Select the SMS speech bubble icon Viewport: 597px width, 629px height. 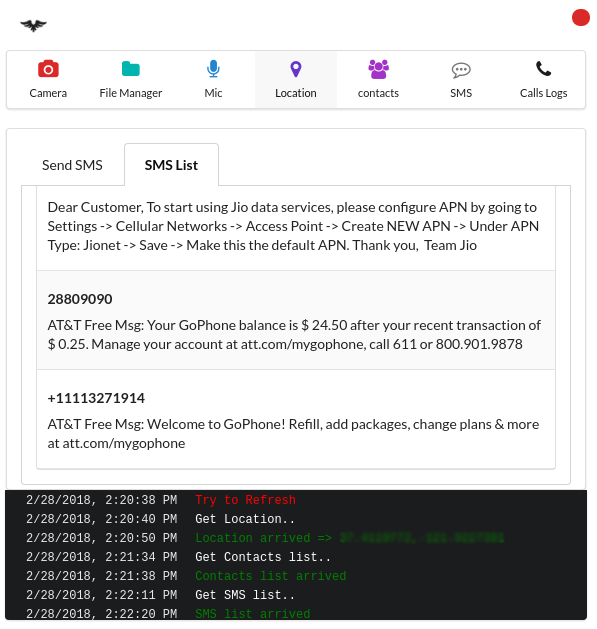tap(461, 70)
